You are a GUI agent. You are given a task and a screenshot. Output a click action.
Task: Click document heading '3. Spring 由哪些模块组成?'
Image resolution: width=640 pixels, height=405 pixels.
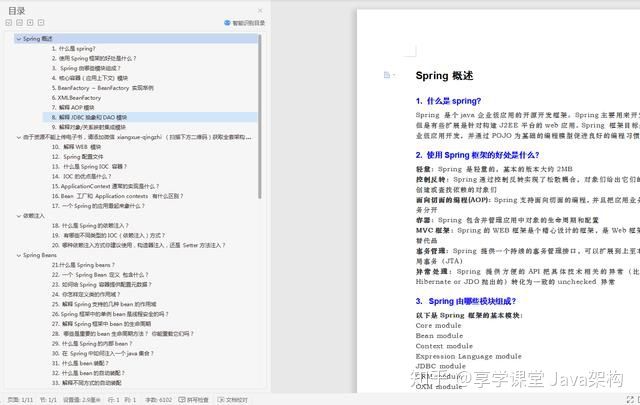pos(466,301)
